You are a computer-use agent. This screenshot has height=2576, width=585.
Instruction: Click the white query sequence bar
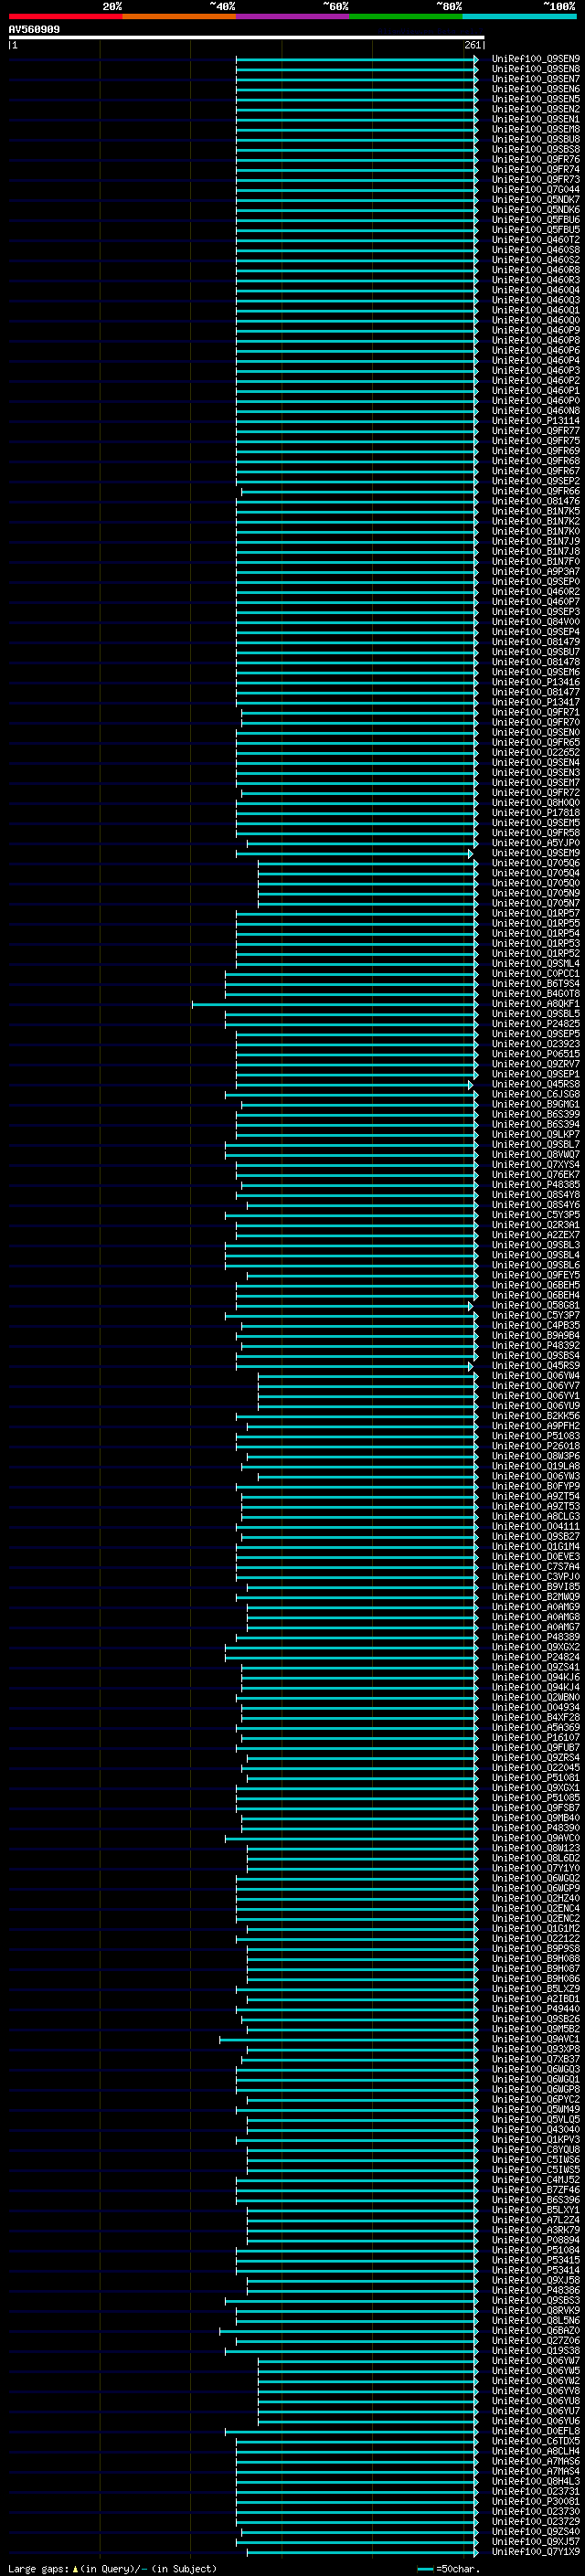(246, 38)
